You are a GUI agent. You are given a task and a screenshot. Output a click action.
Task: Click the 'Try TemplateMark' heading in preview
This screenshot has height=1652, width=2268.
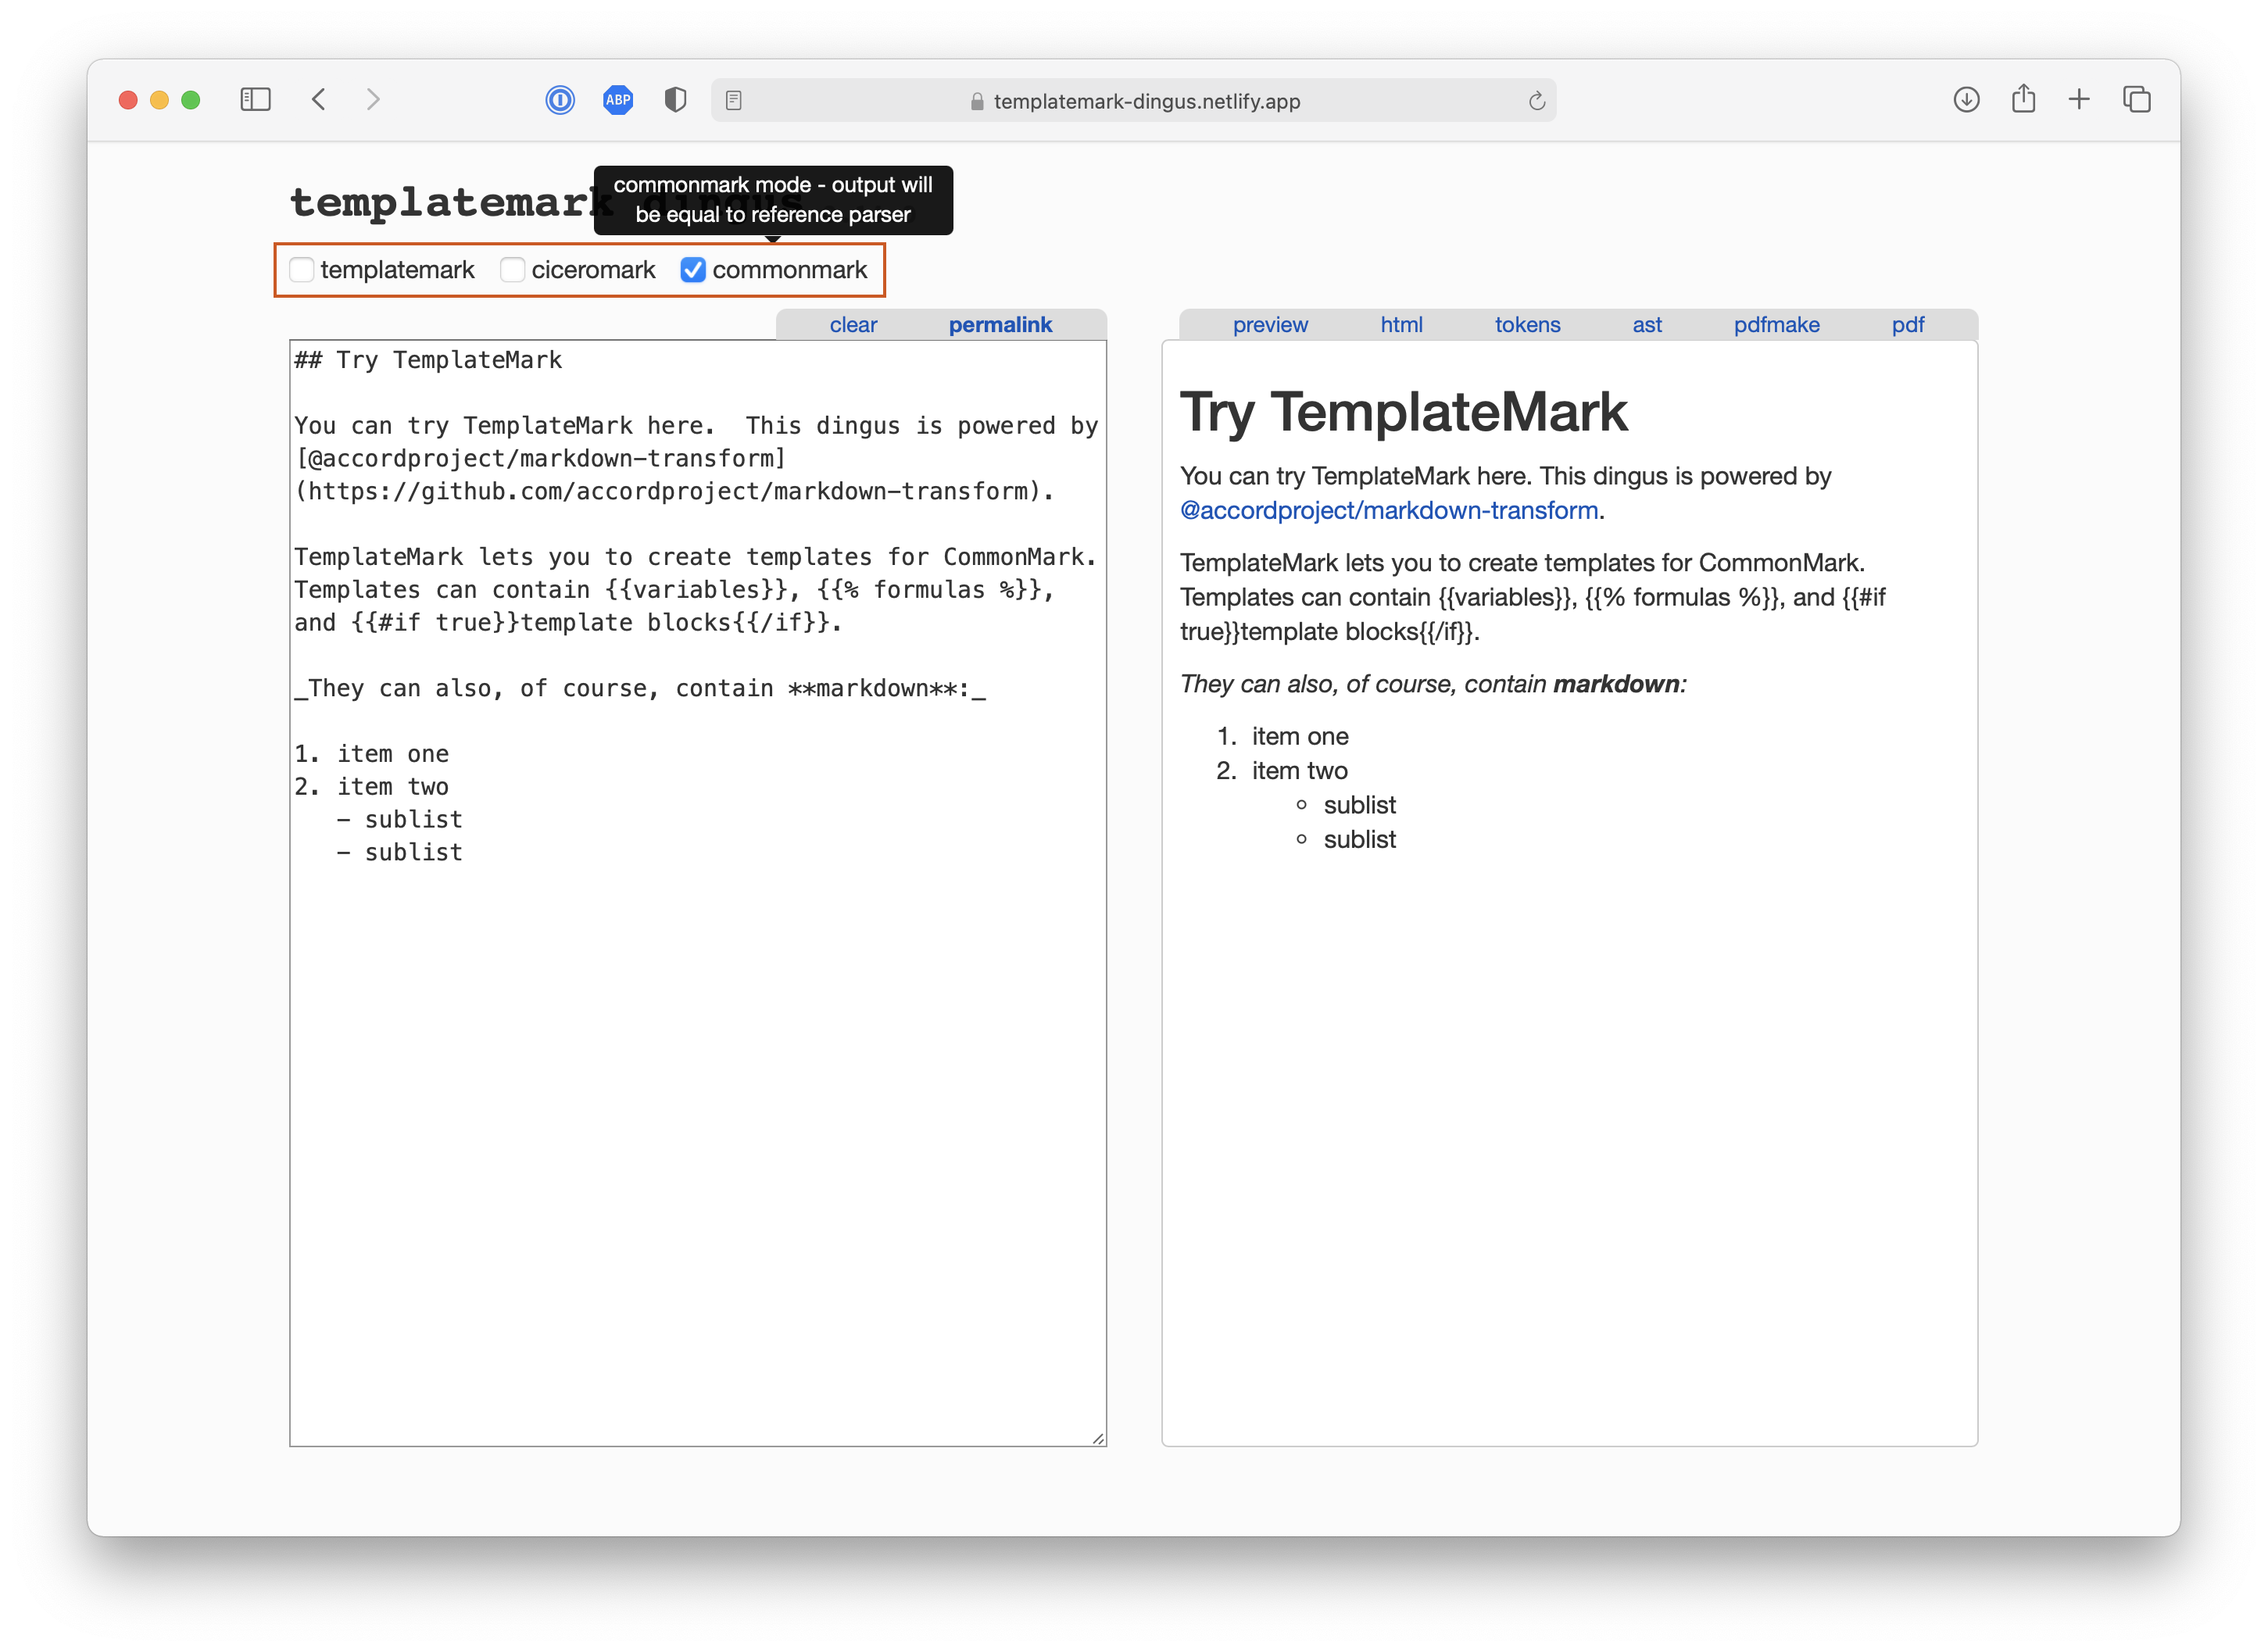(x=1403, y=411)
